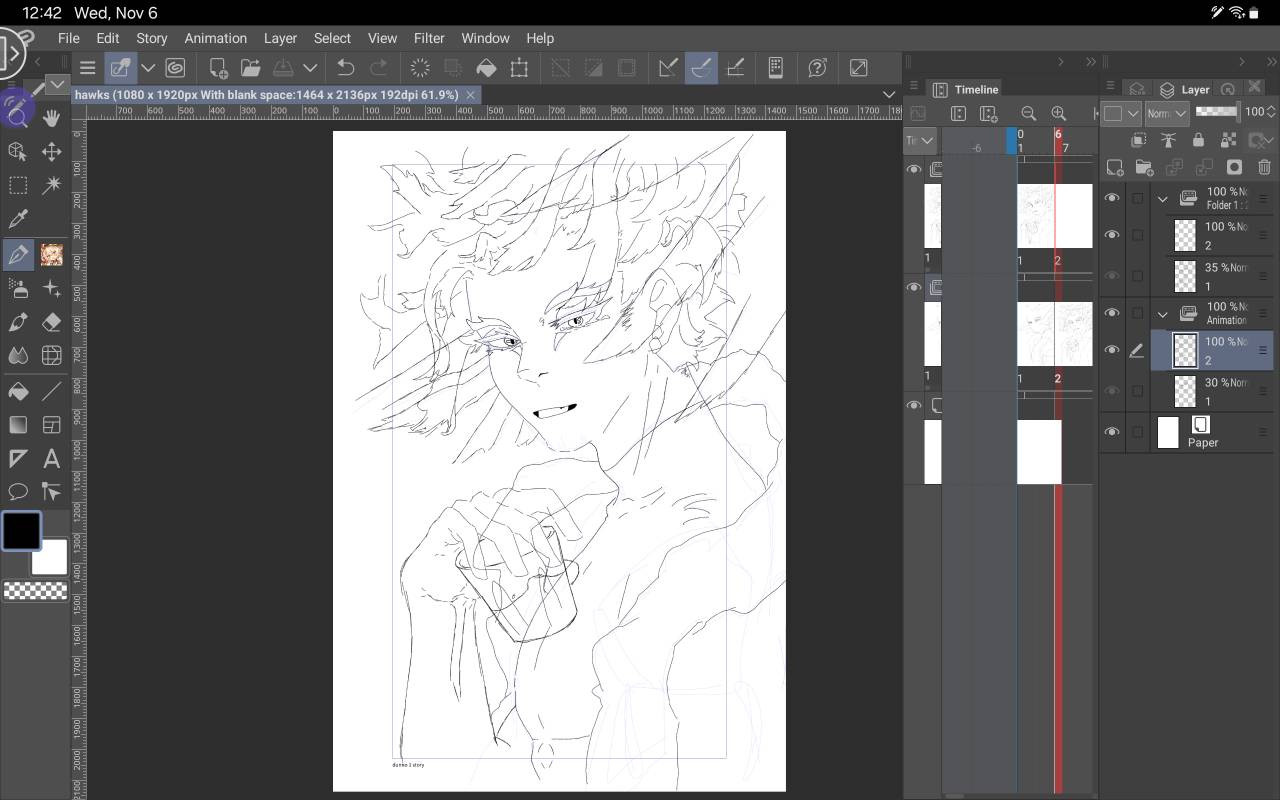Delete the selected layer with trash icon
1280x800 pixels.
pos(1264,167)
